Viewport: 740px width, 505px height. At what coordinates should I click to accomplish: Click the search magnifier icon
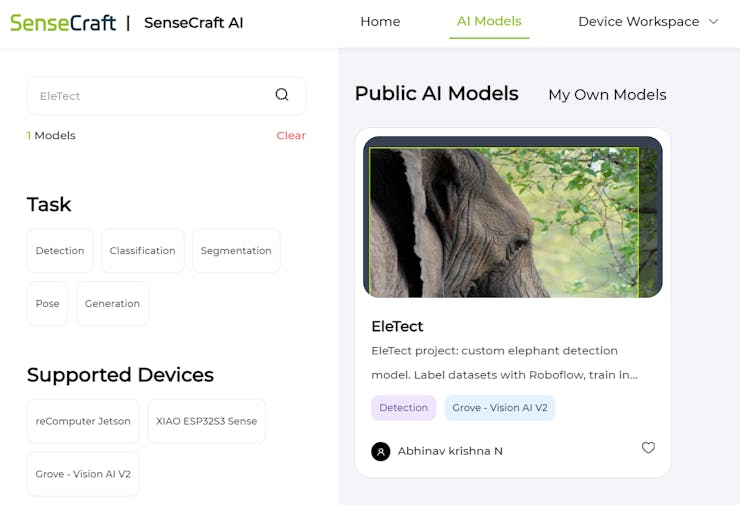pos(282,95)
